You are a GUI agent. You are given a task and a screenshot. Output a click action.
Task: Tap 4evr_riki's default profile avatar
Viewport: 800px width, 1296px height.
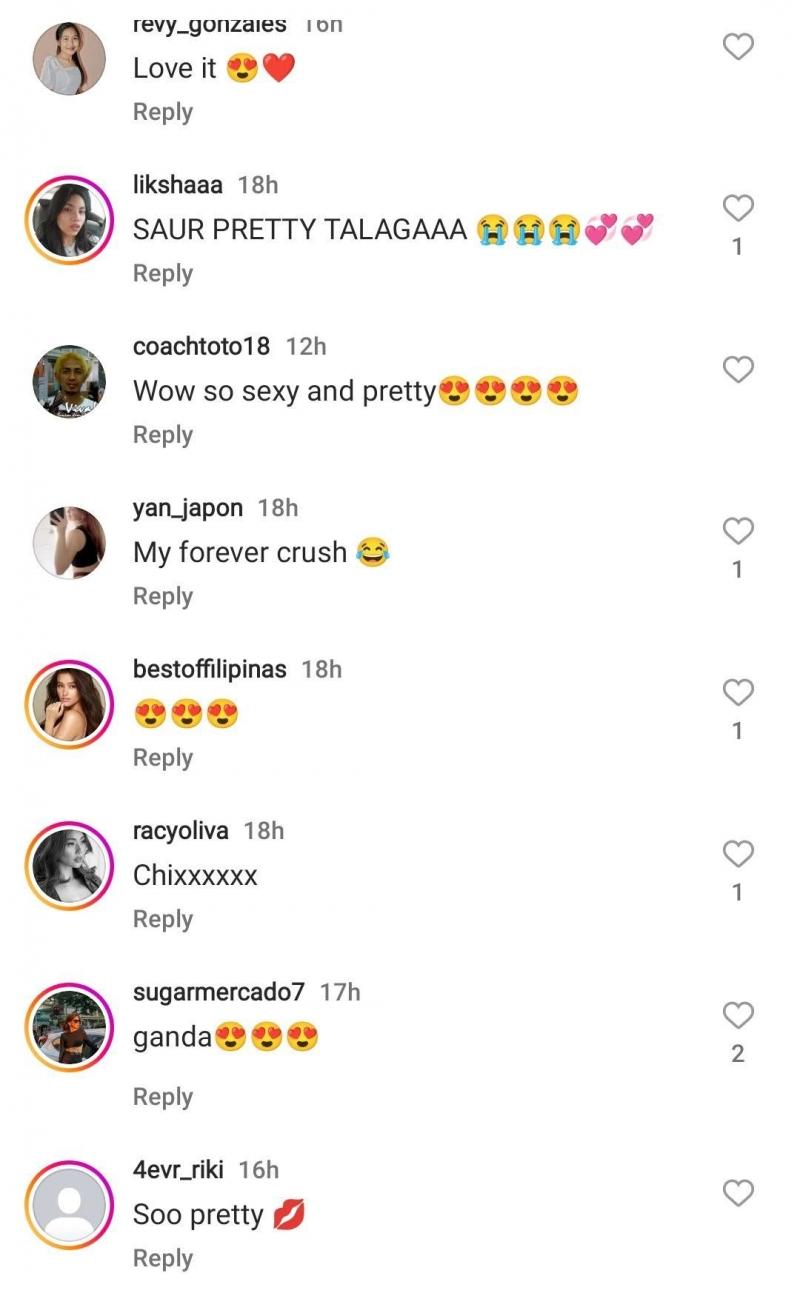coord(69,1204)
